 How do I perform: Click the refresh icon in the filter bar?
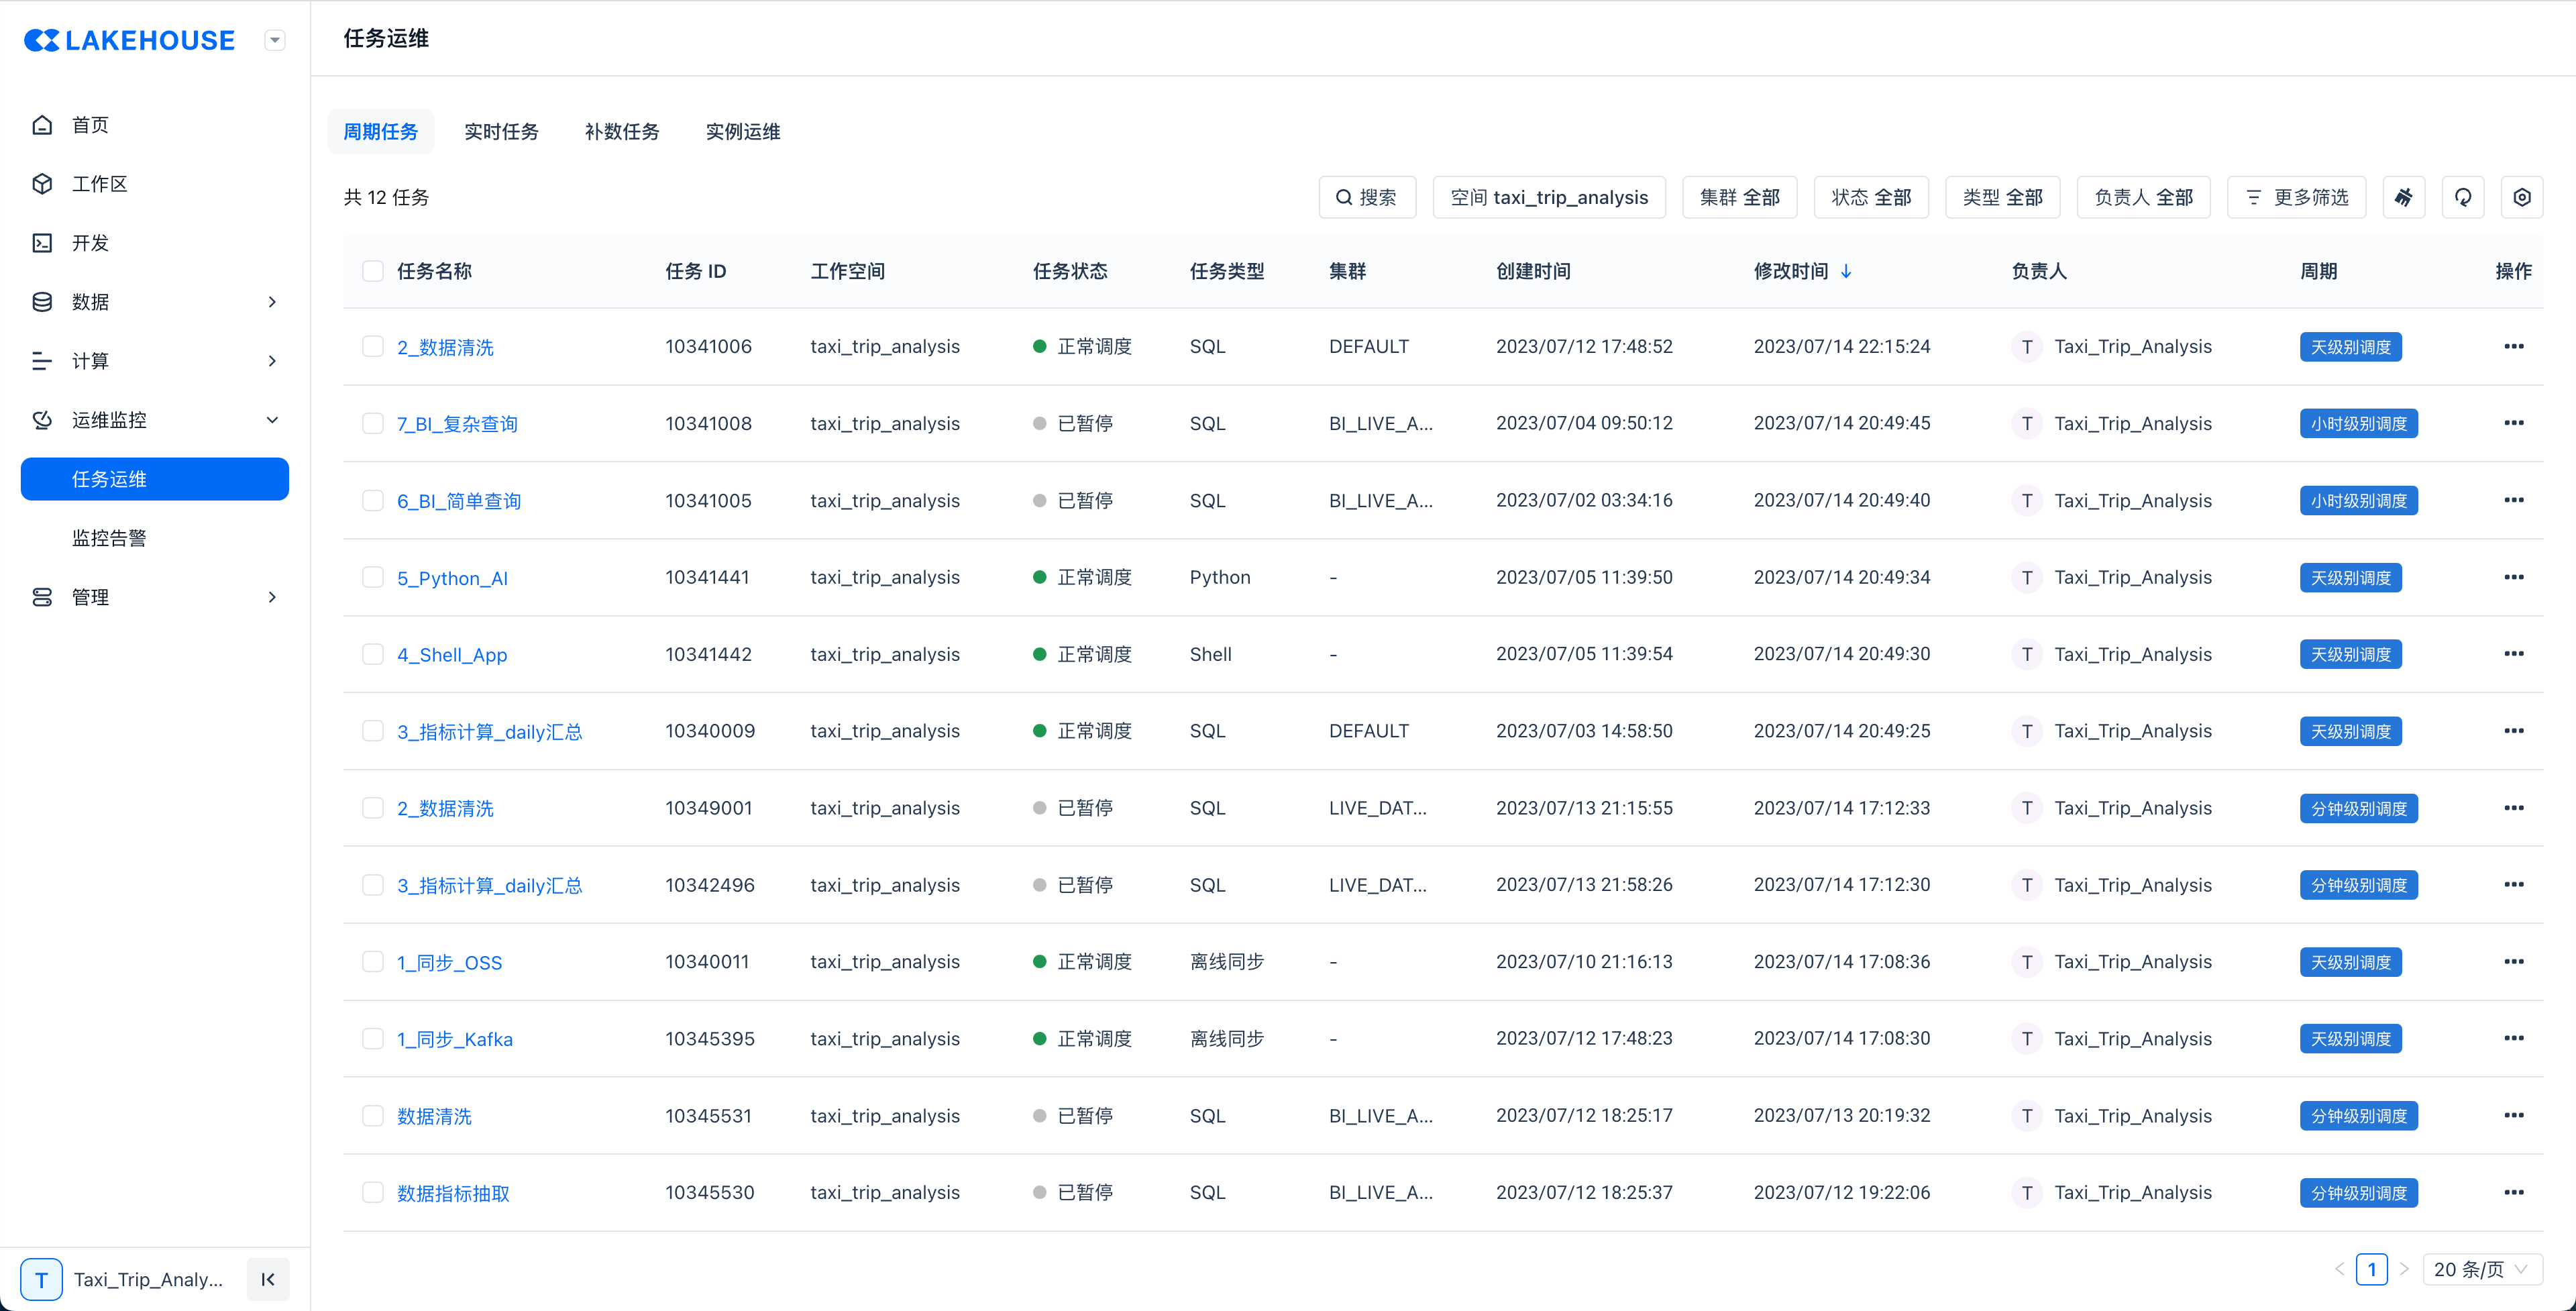point(2463,197)
